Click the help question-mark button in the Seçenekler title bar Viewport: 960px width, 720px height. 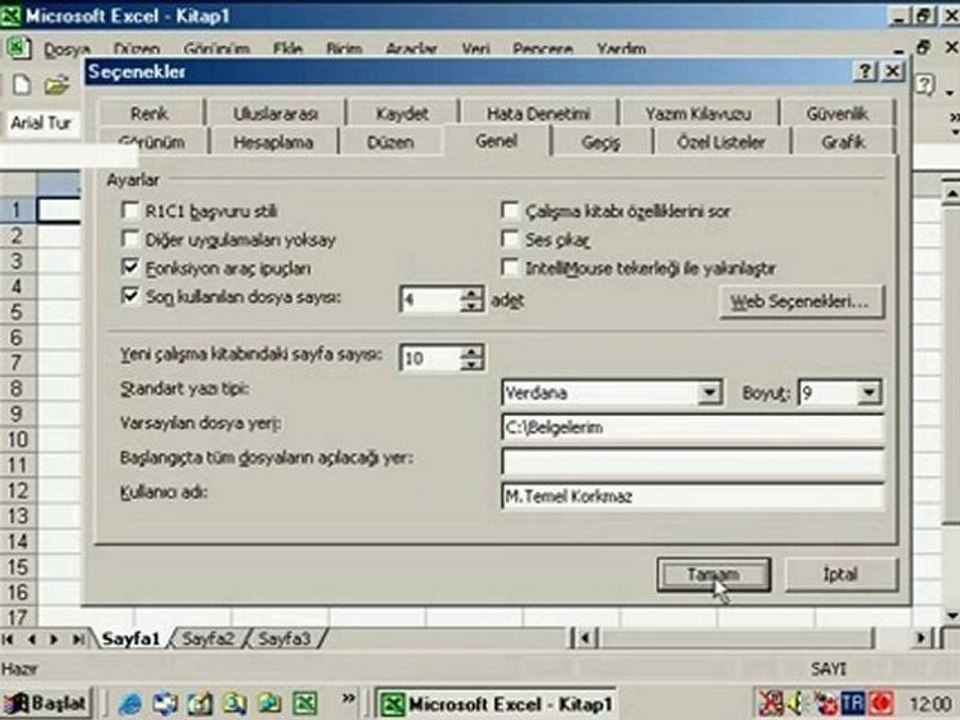[864, 72]
